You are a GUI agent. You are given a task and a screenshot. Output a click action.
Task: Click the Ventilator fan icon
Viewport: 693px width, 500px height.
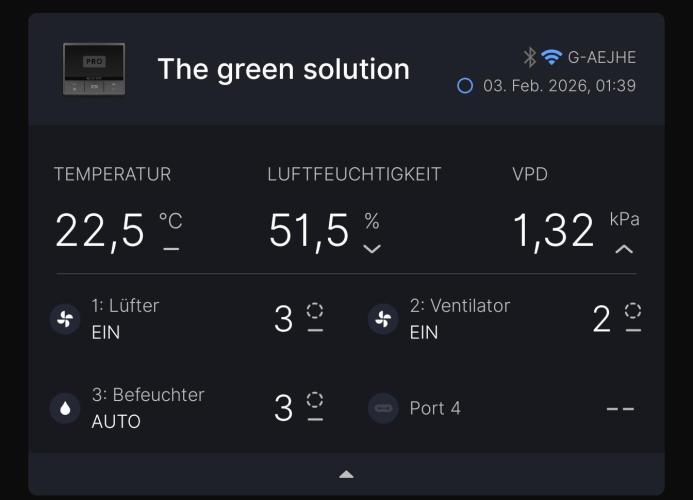tap(383, 319)
